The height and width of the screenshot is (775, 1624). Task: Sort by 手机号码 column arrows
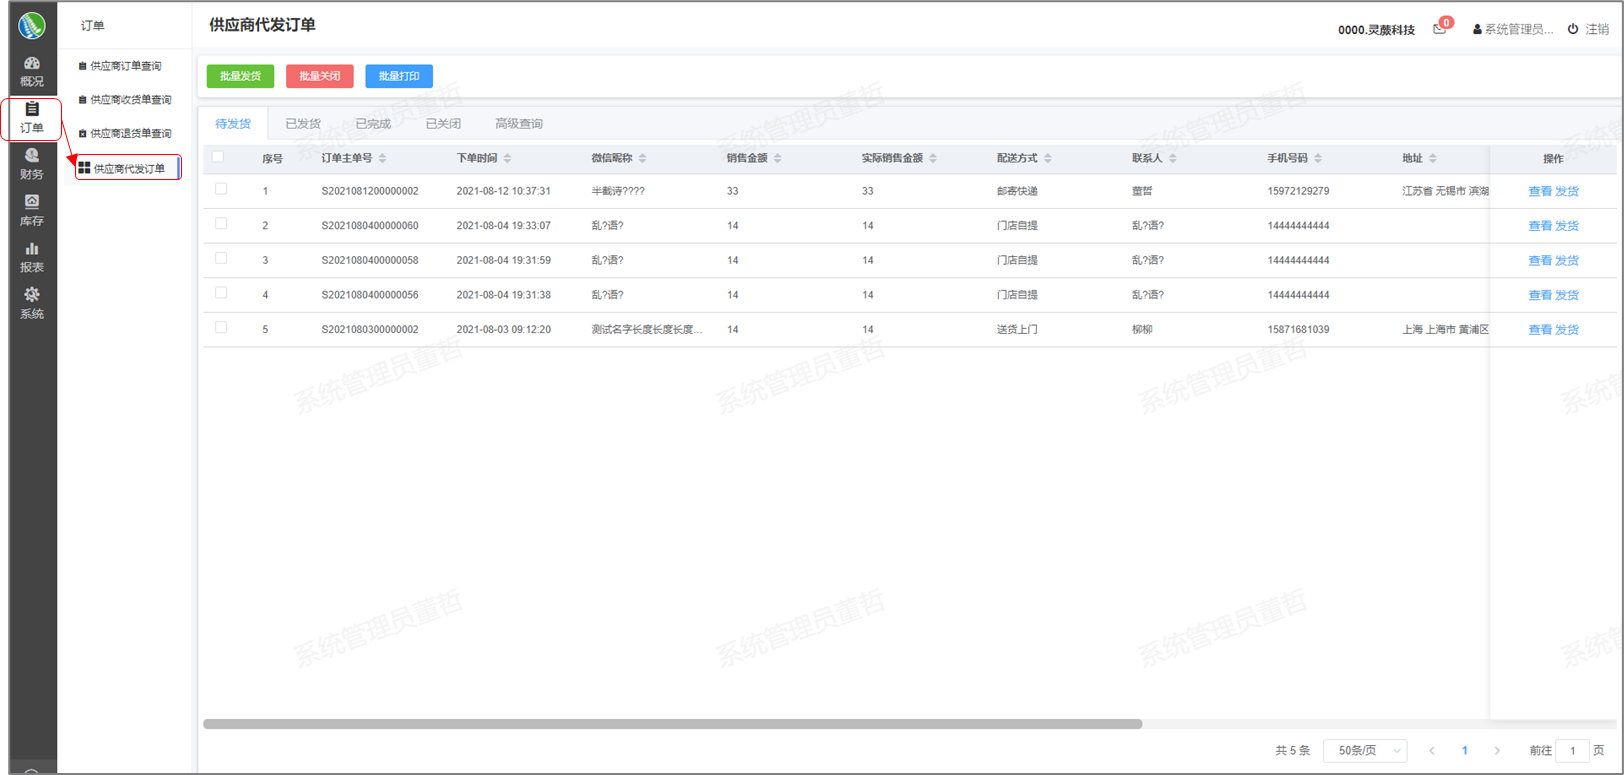(x=1318, y=158)
